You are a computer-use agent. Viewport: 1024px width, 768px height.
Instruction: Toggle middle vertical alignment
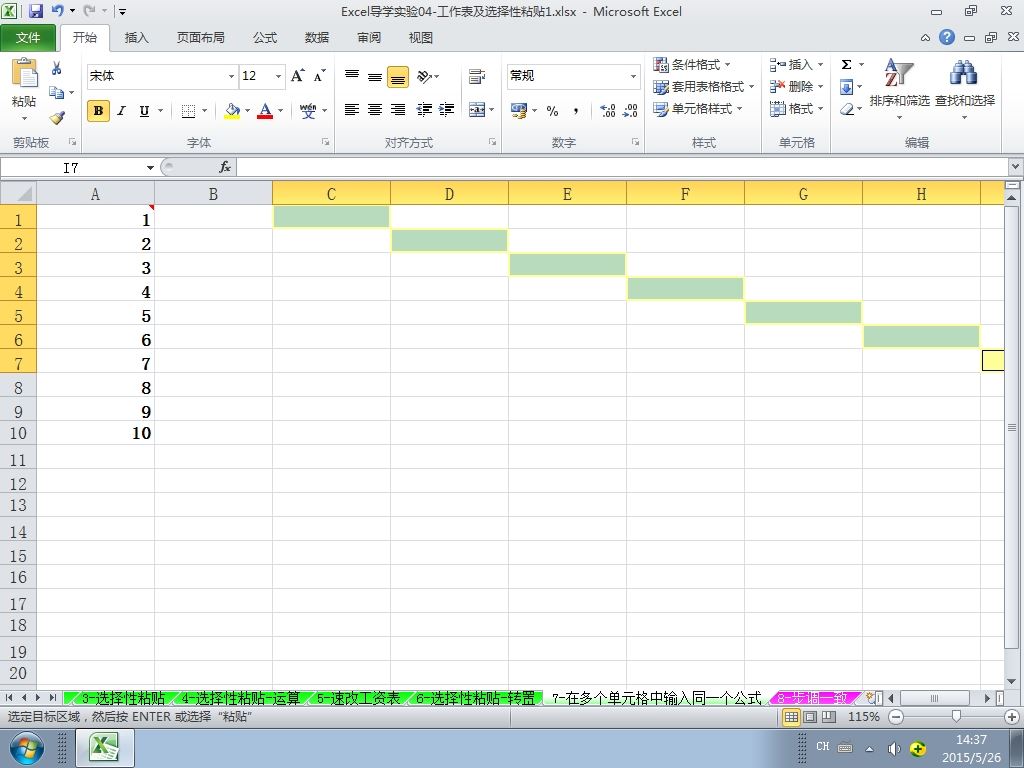pos(375,76)
